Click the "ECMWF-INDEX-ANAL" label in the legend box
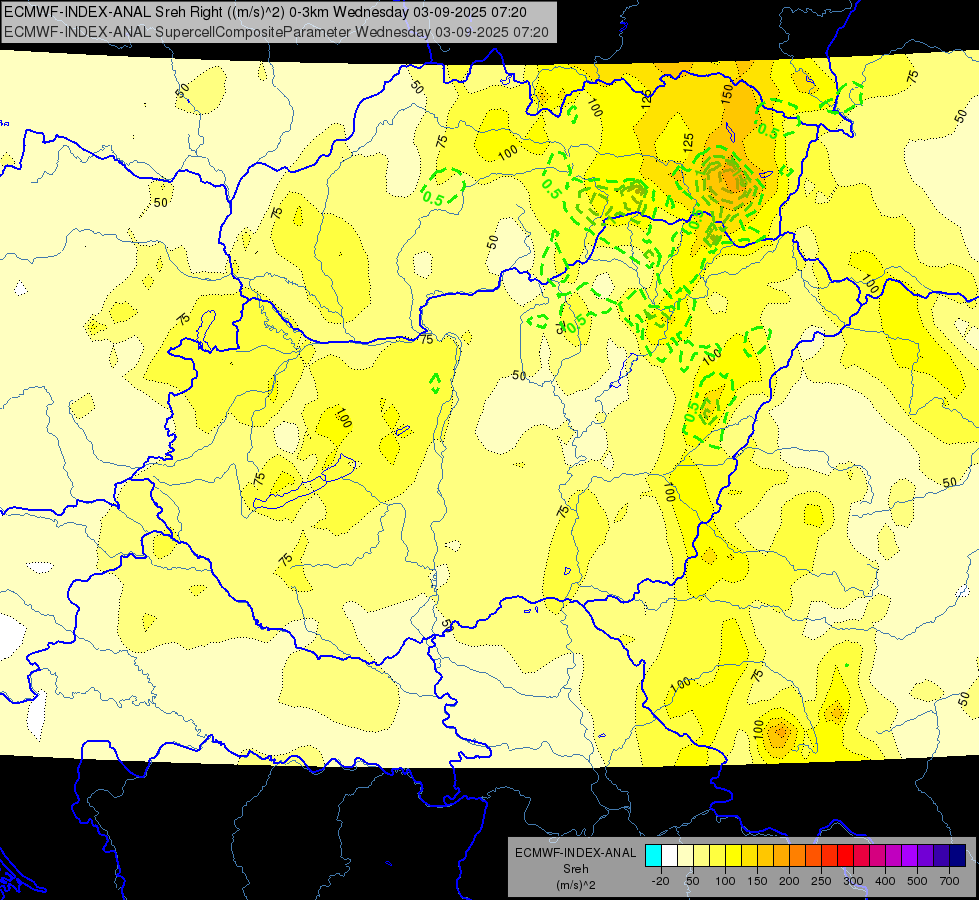This screenshot has height=900, width=979. click(x=576, y=853)
